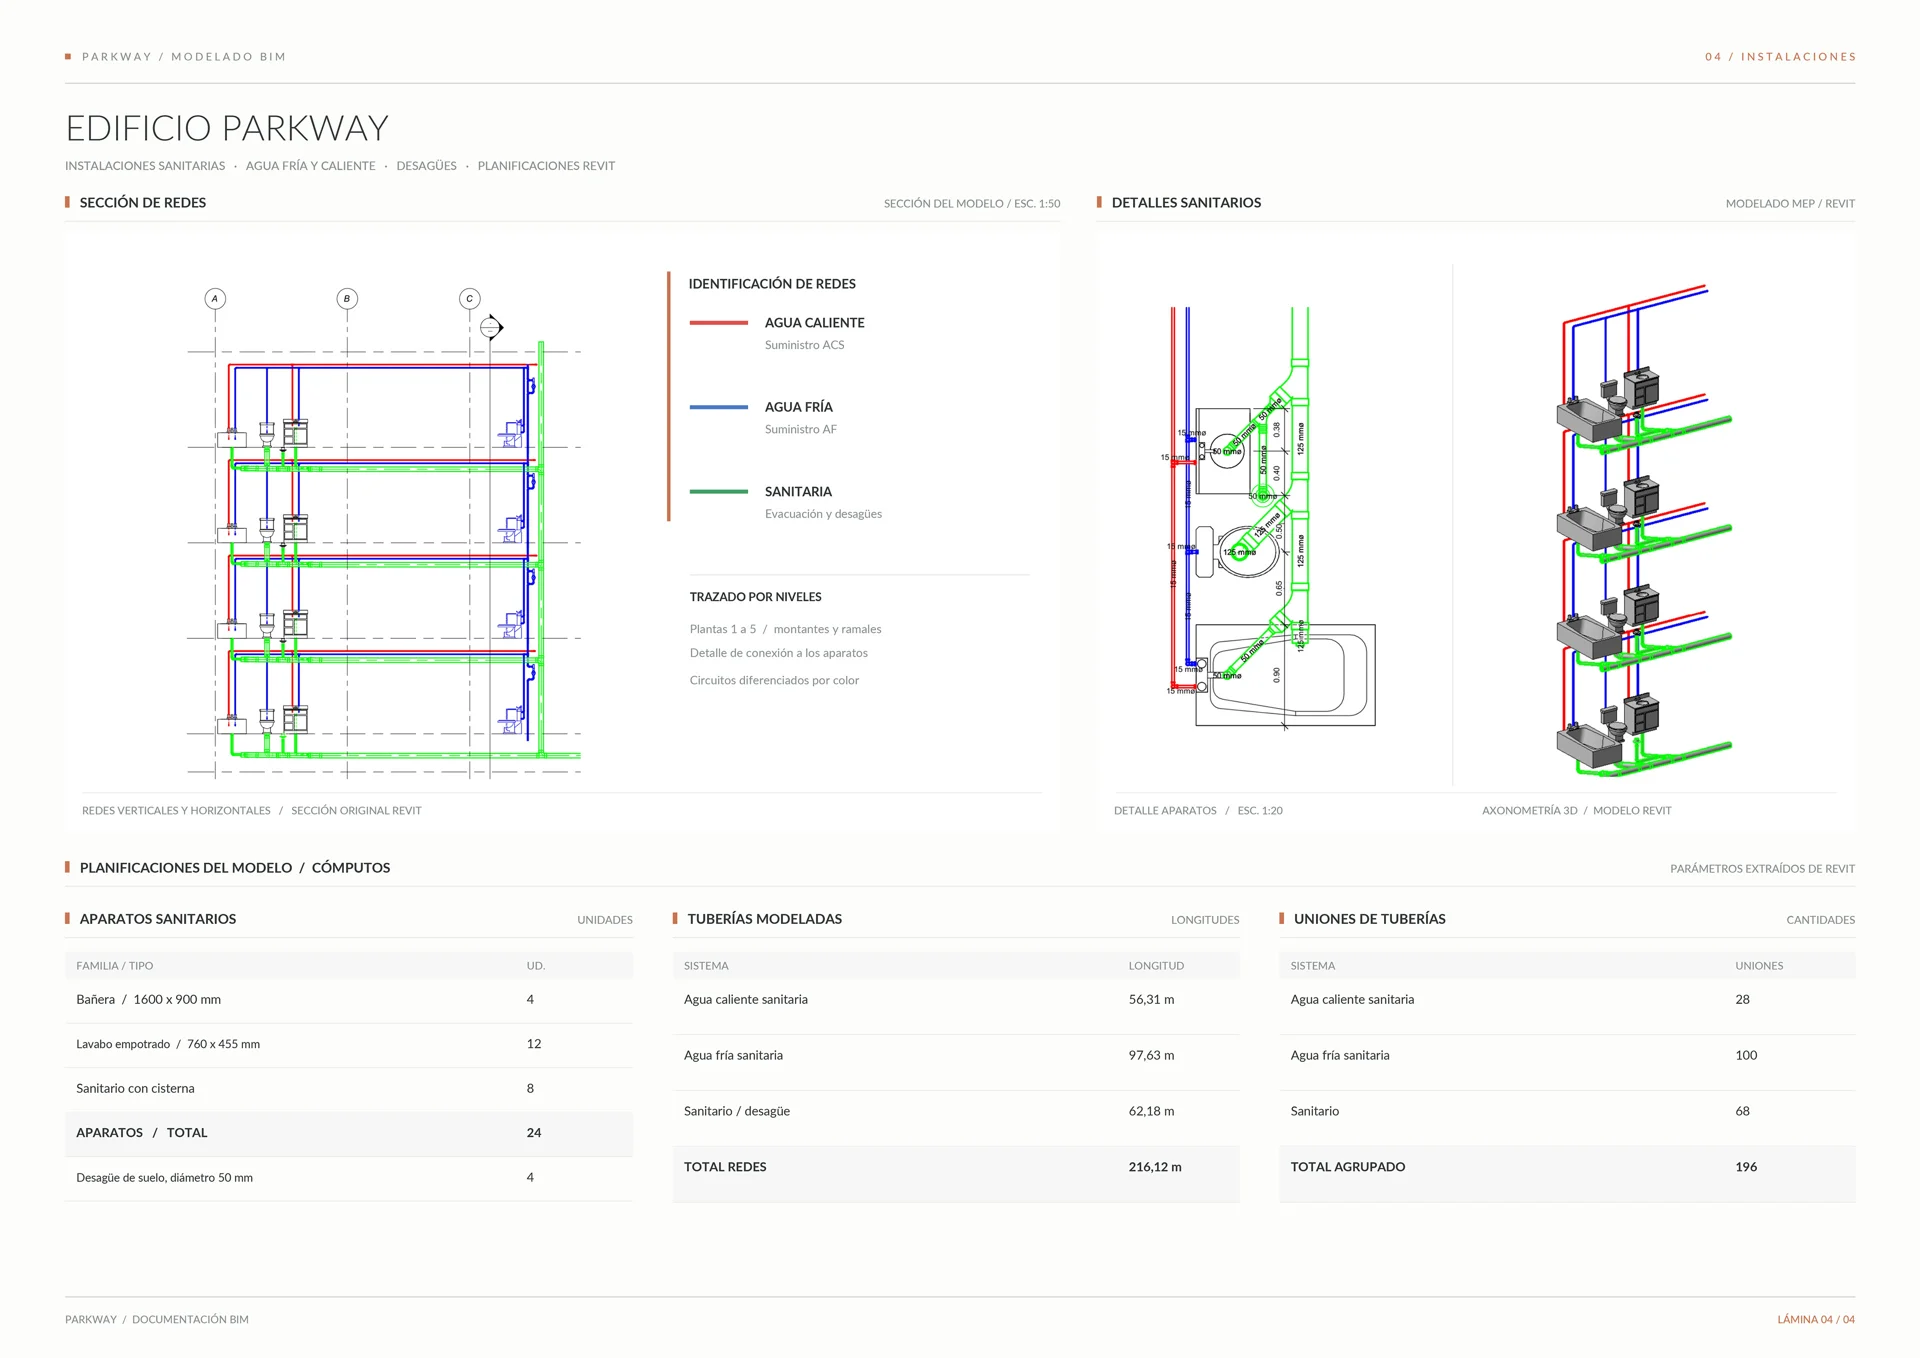Select the Edificio Parkway title
This screenshot has width=1920, height=1358.
click(x=227, y=128)
